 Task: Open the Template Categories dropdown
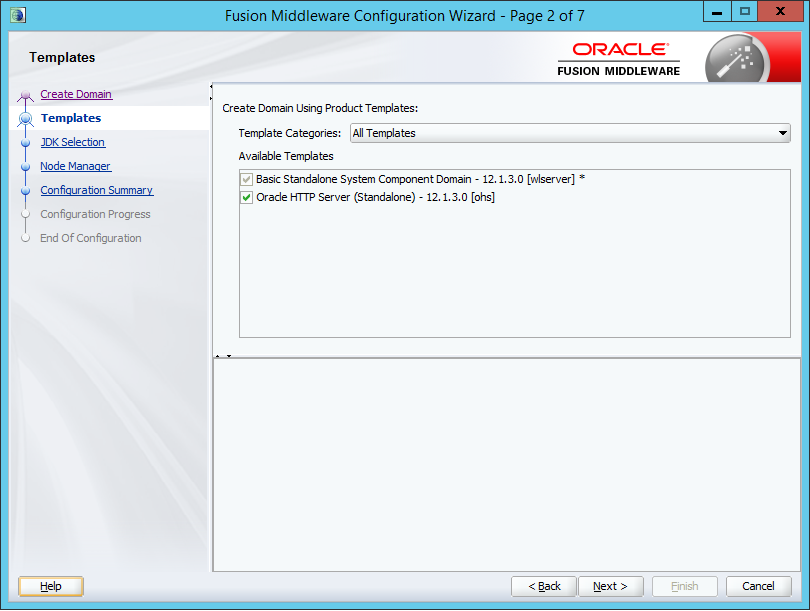click(x=570, y=133)
